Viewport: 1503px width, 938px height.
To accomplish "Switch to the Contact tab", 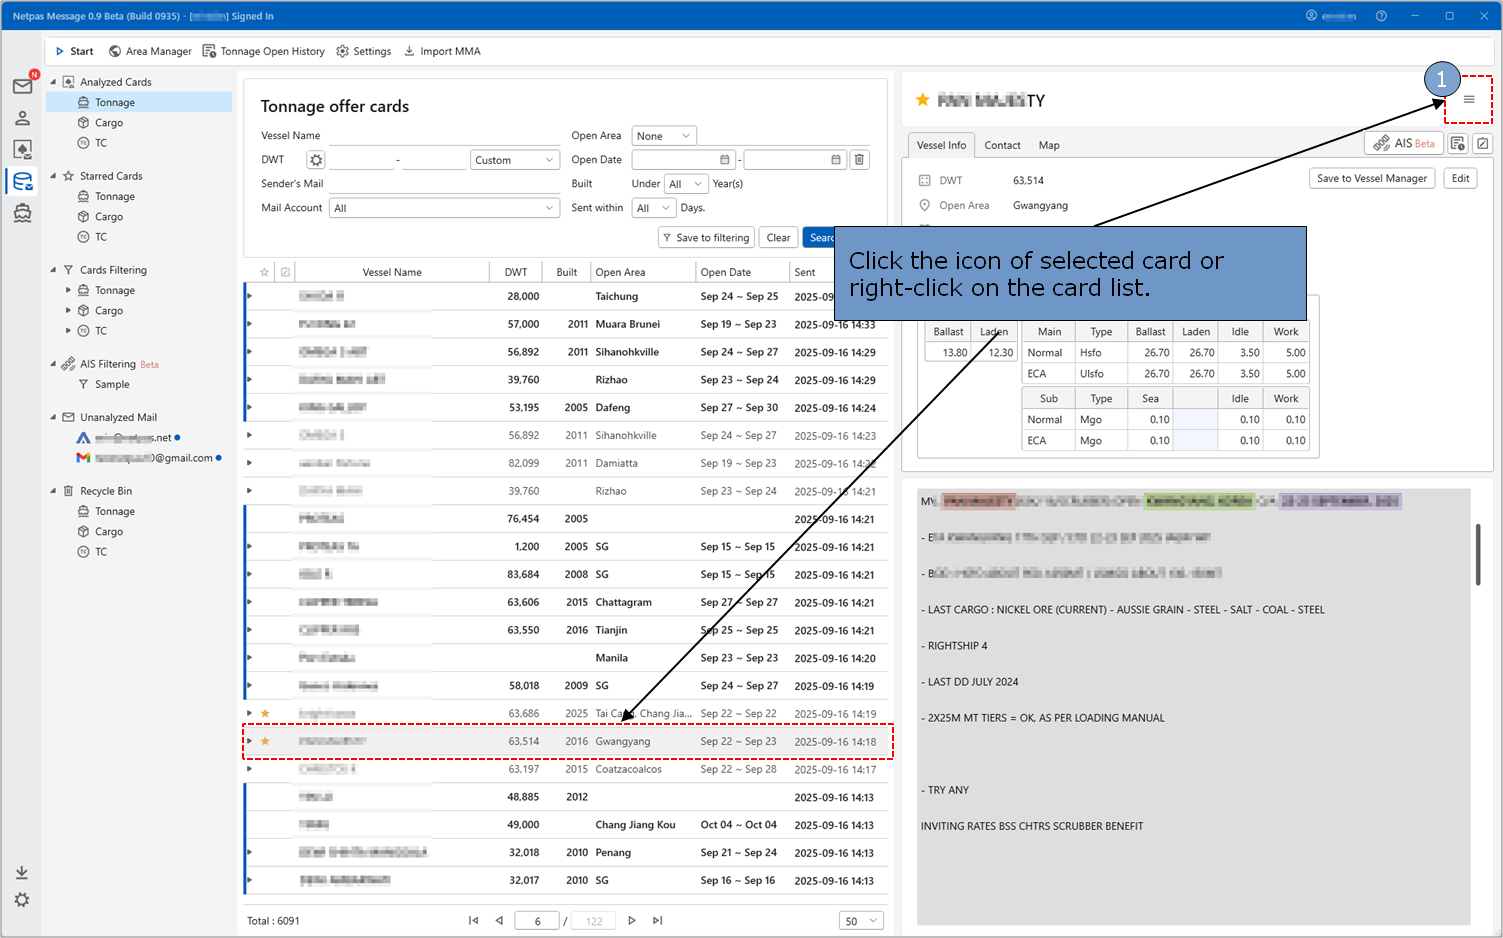I will (x=1002, y=145).
